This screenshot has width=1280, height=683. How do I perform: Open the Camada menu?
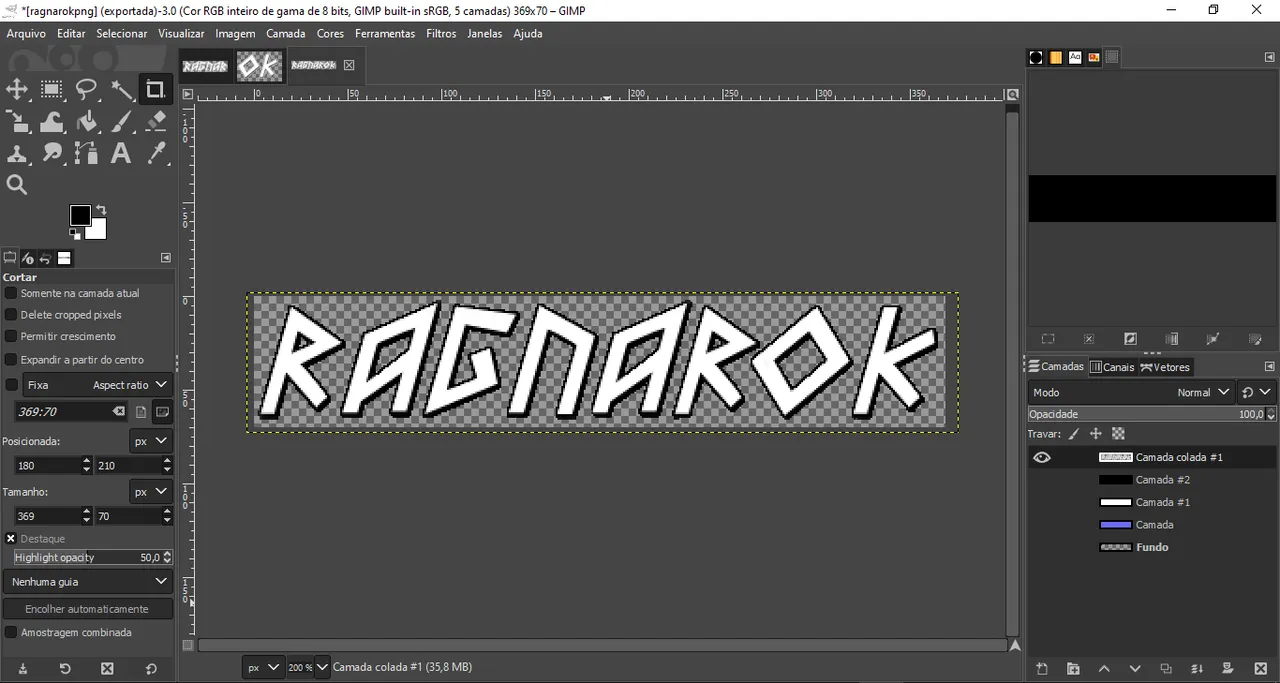[x=286, y=33]
